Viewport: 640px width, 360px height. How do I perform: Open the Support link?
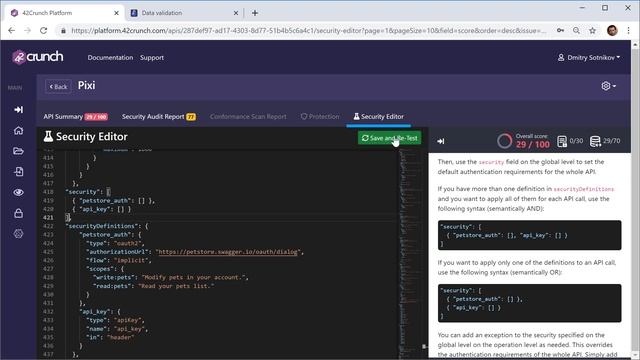click(x=152, y=58)
